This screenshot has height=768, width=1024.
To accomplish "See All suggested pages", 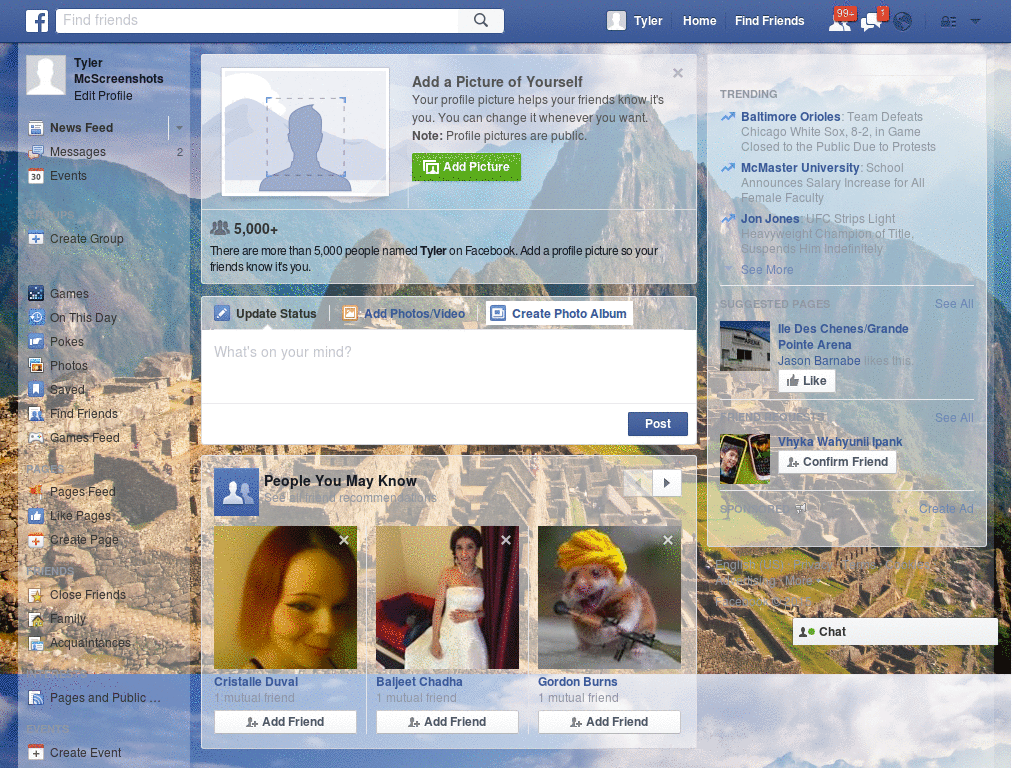I will pos(954,304).
